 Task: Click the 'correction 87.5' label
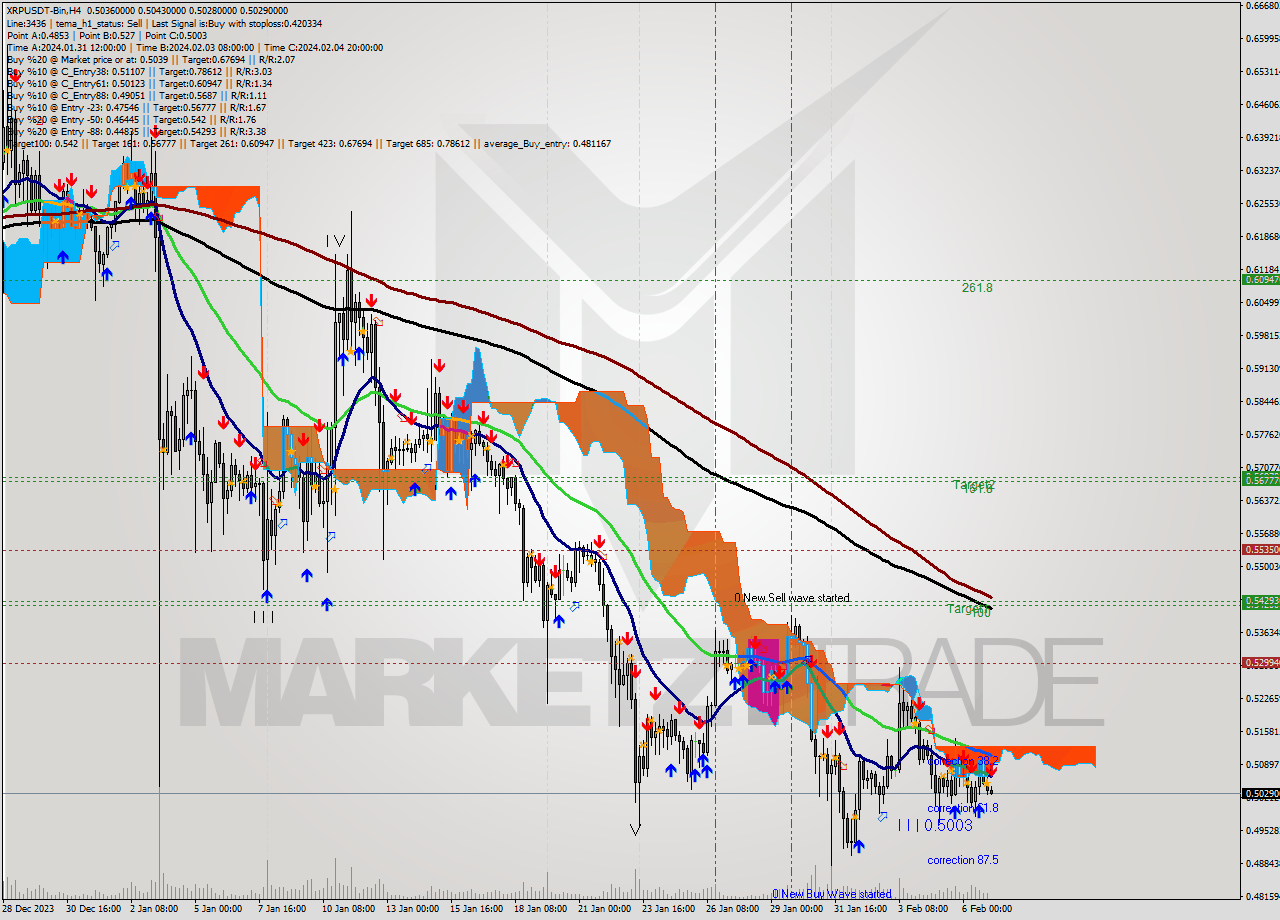(x=962, y=860)
